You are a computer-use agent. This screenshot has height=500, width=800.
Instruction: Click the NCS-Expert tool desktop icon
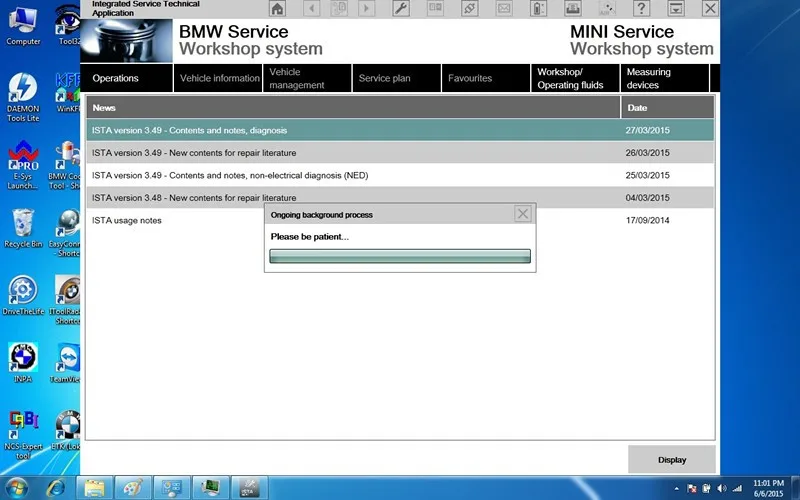pyautogui.click(x=23, y=435)
